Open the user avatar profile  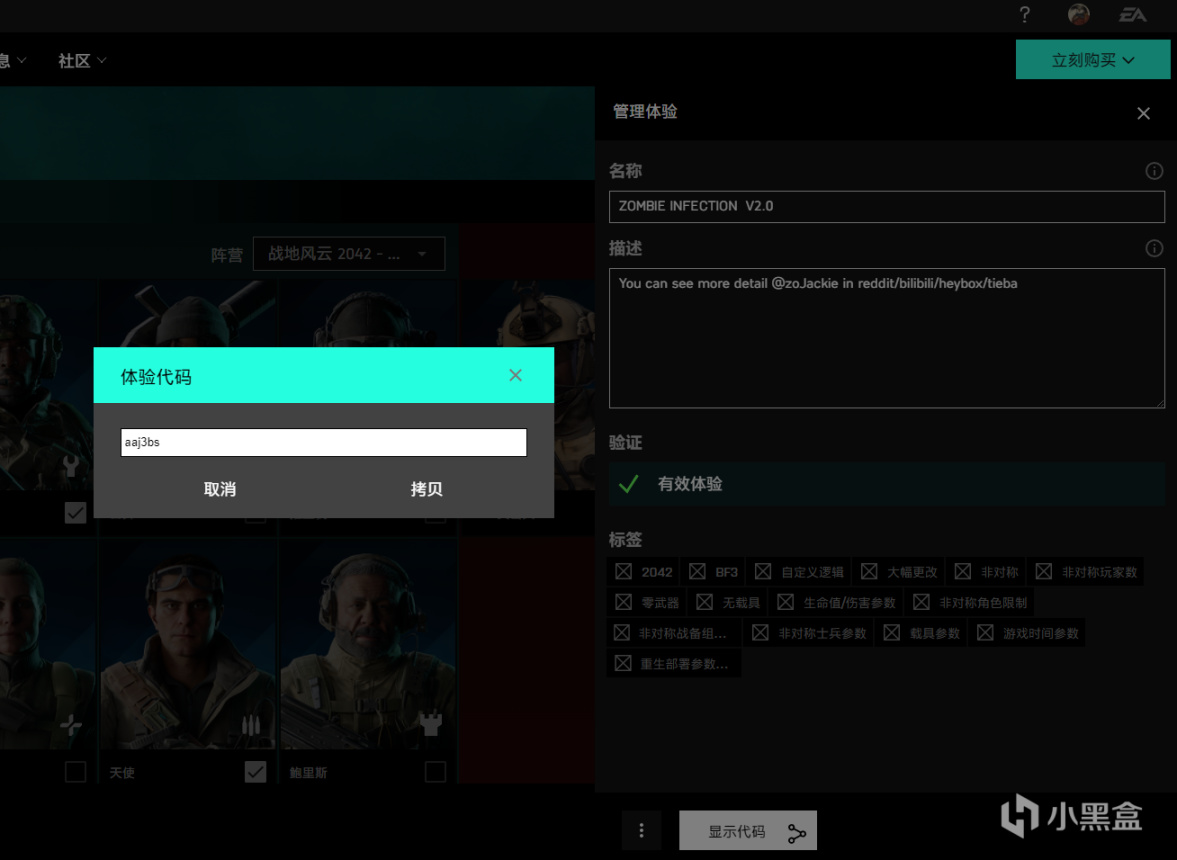coord(1079,14)
